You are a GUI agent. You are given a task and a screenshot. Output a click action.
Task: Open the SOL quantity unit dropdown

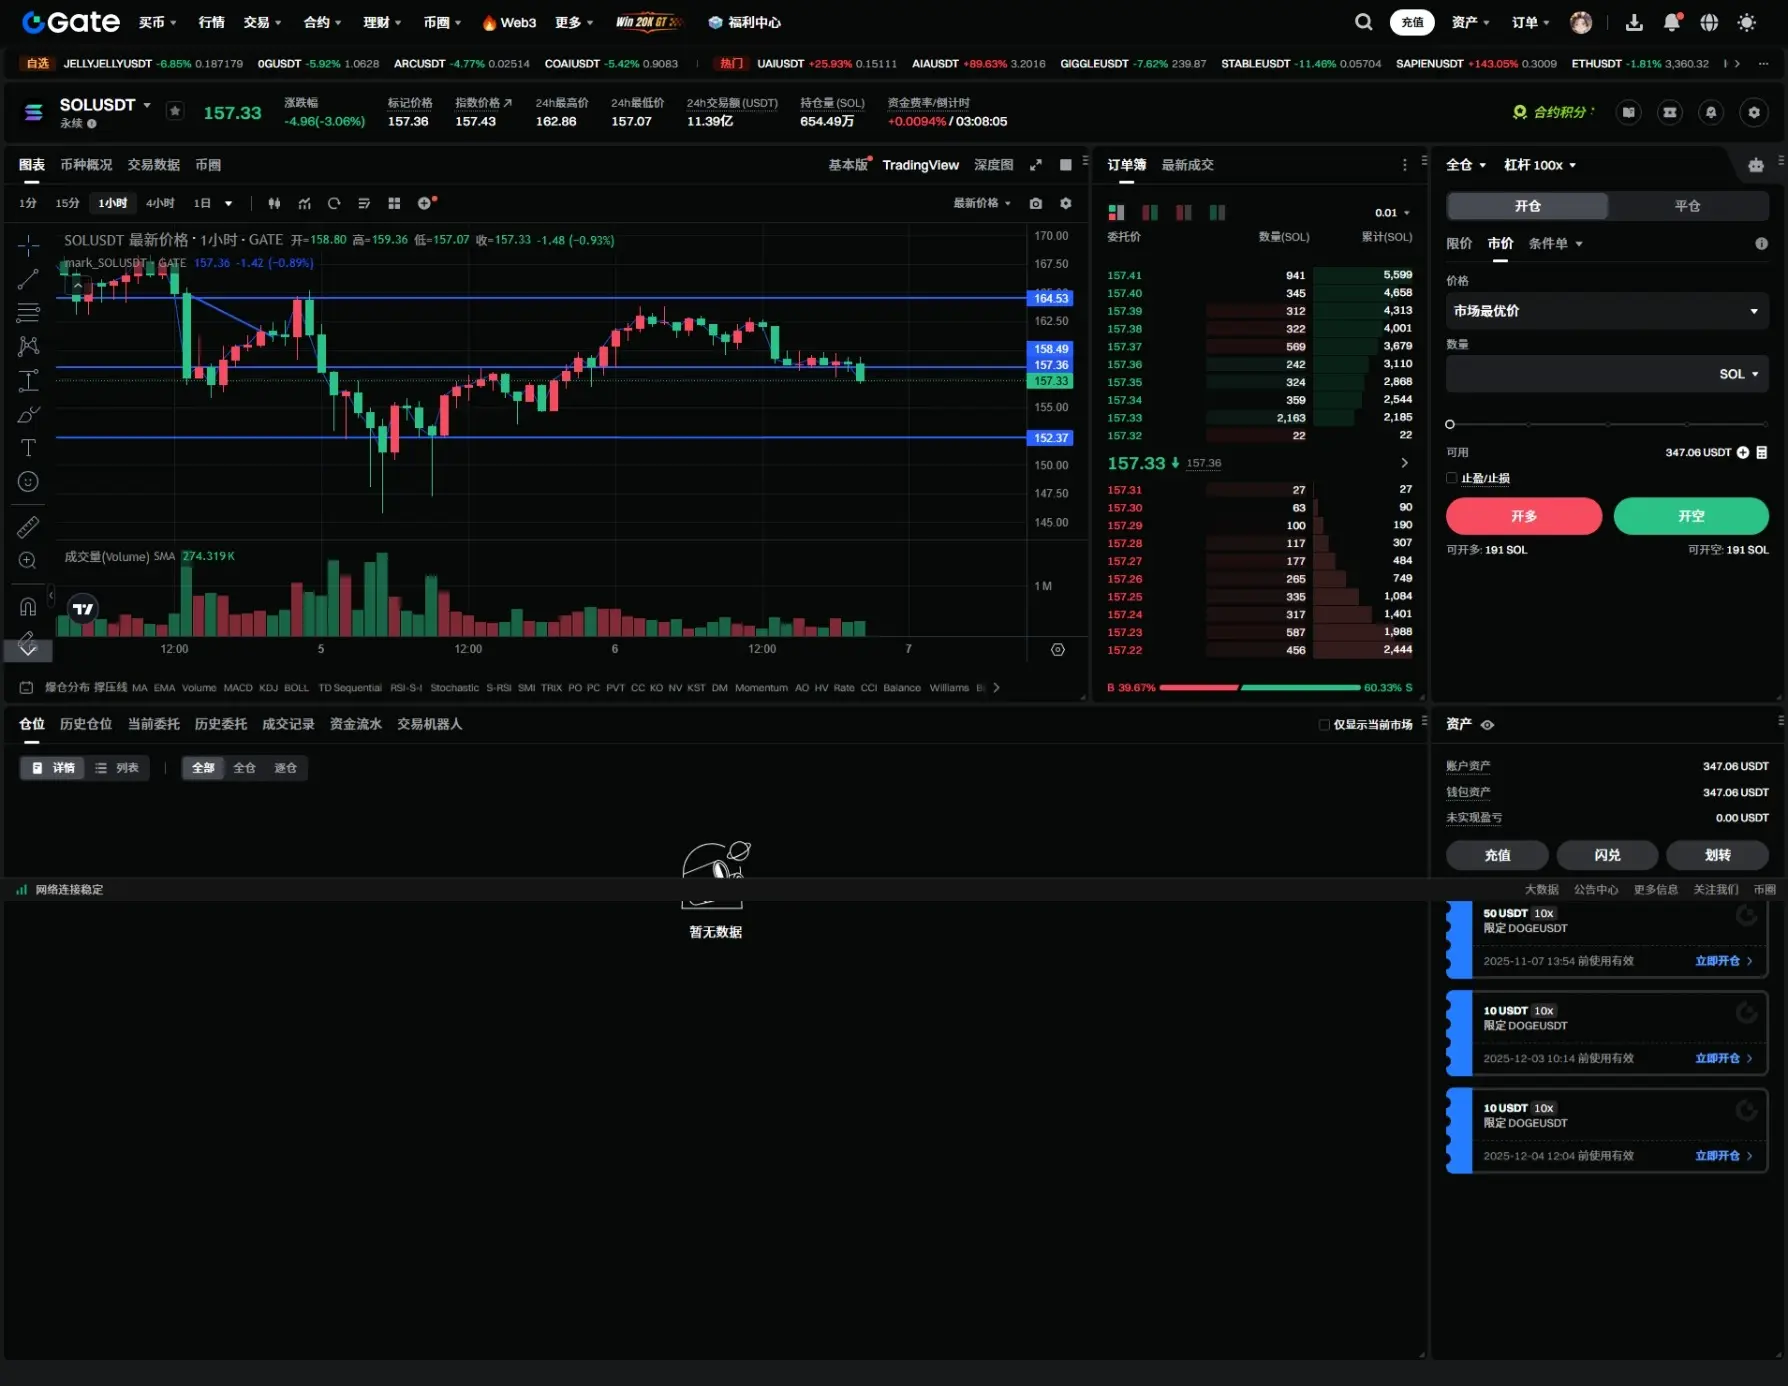tap(1739, 374)
